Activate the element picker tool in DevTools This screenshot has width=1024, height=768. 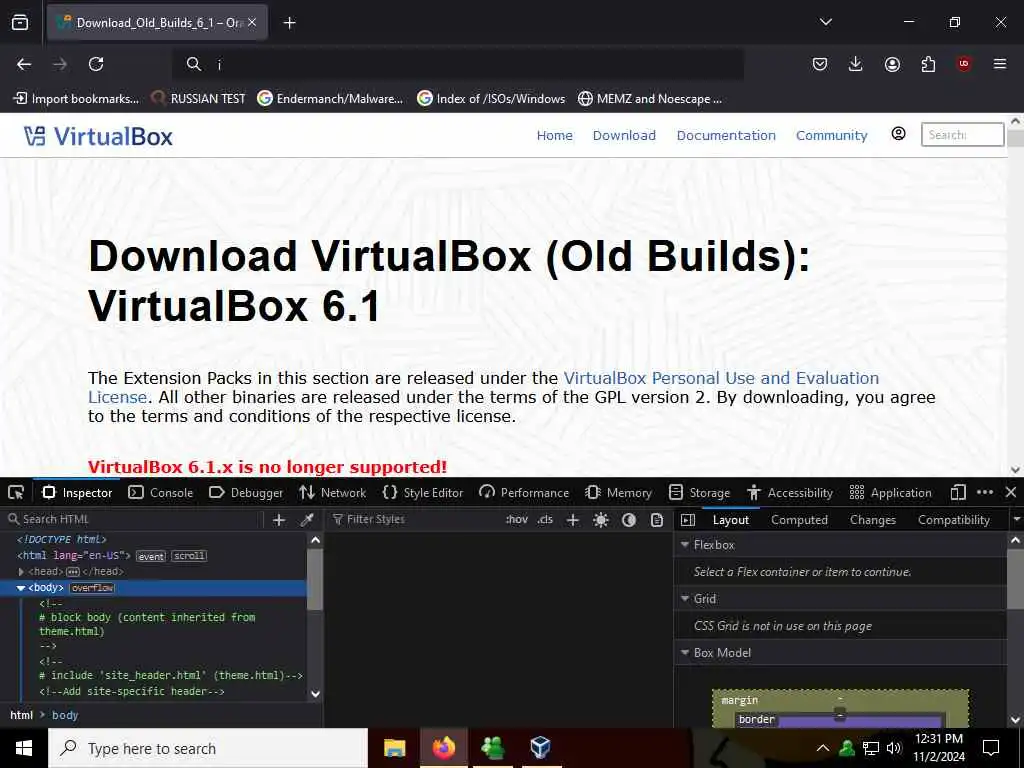point(16,492)
